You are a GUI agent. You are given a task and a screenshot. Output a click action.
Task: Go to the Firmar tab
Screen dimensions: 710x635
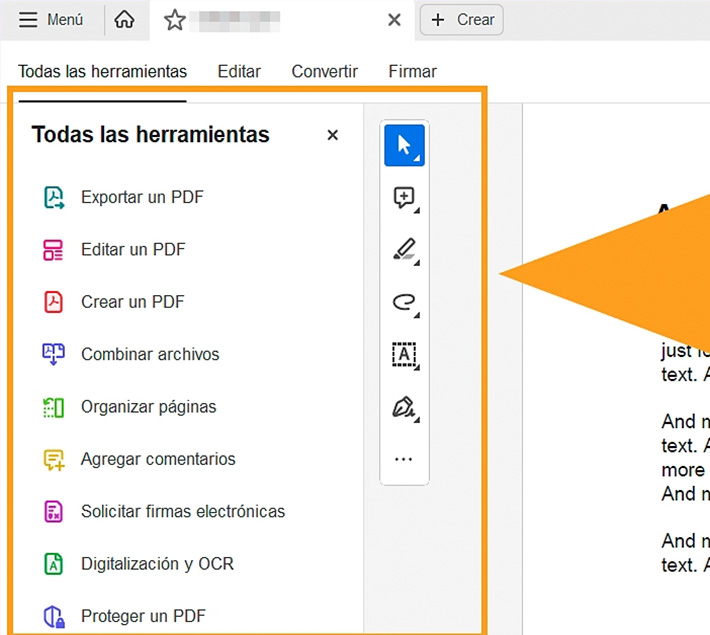click(x=412, y=71)
